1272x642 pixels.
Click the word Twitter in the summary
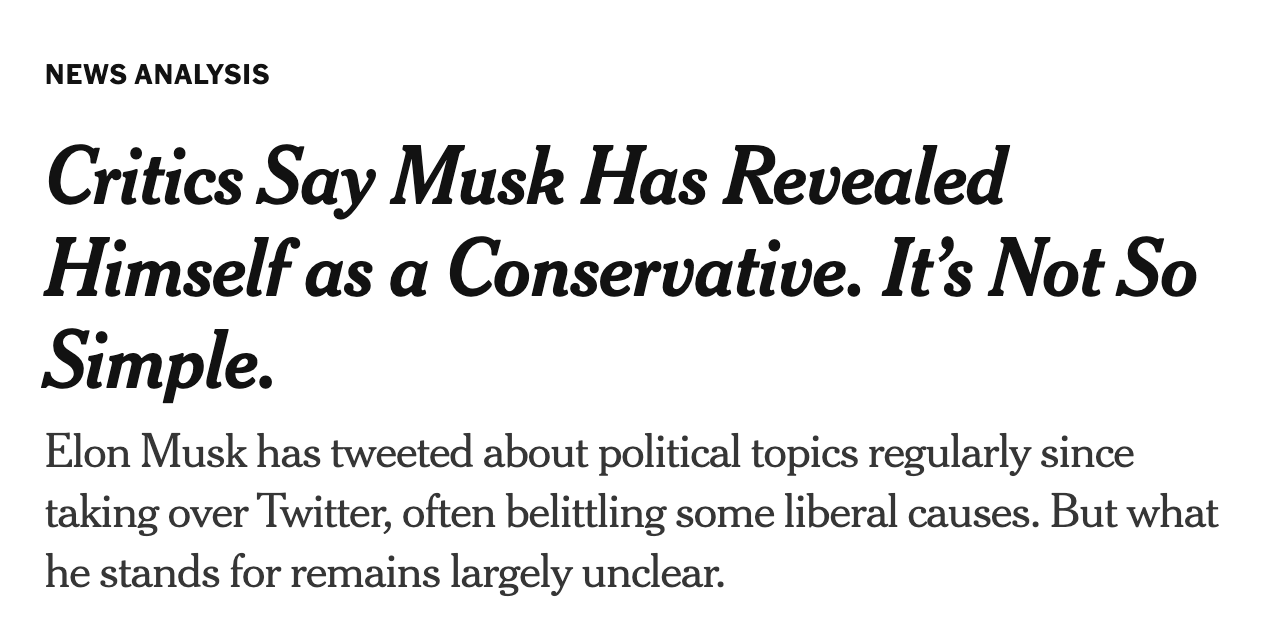(x=324, y=514)
